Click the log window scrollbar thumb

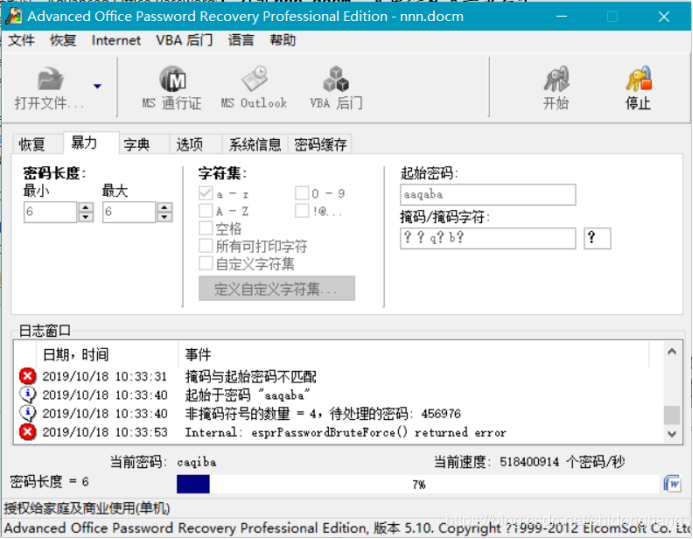tap(672, 414)
